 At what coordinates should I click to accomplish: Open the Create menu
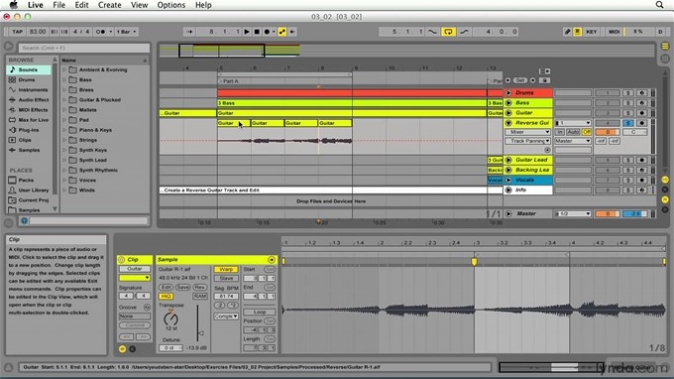coord(110,5)
